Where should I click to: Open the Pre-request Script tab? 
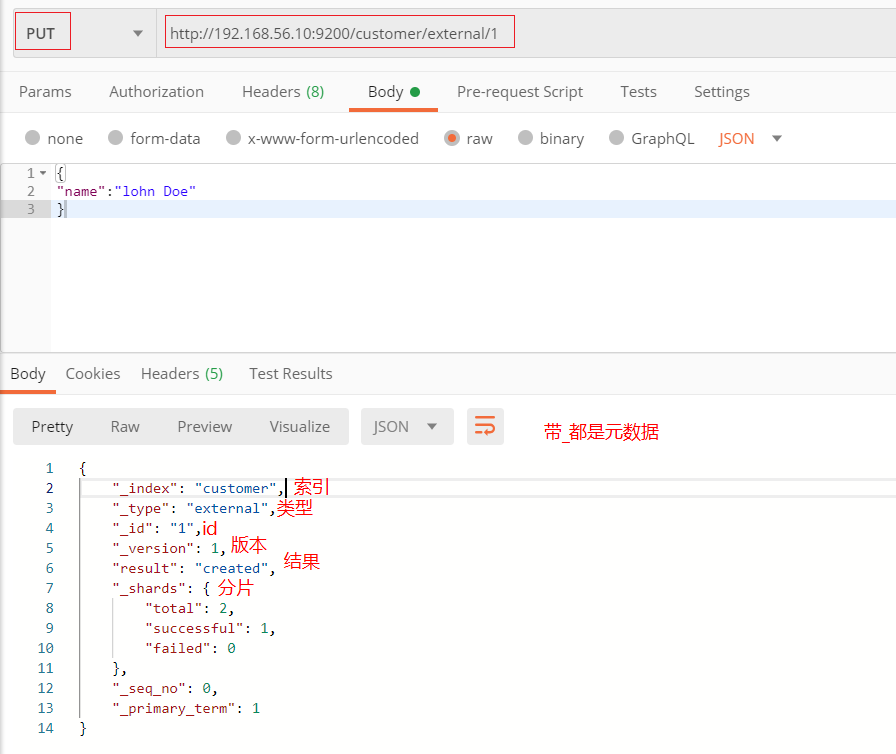519,91
